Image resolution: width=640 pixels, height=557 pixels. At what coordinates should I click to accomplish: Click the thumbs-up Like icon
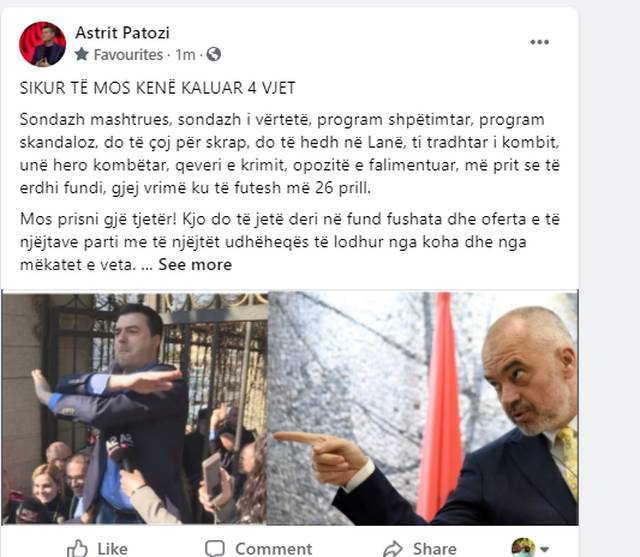click(x=77, y=548)
